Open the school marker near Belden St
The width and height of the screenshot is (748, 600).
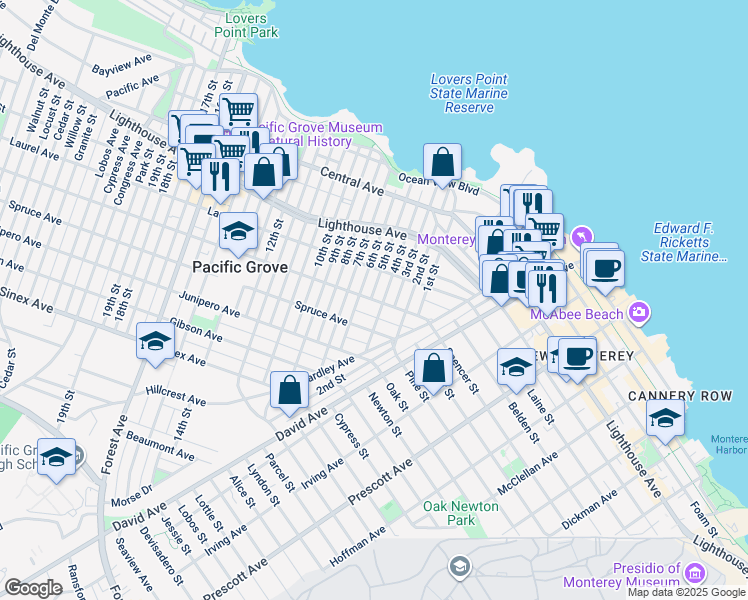click(x=516, y=369)
